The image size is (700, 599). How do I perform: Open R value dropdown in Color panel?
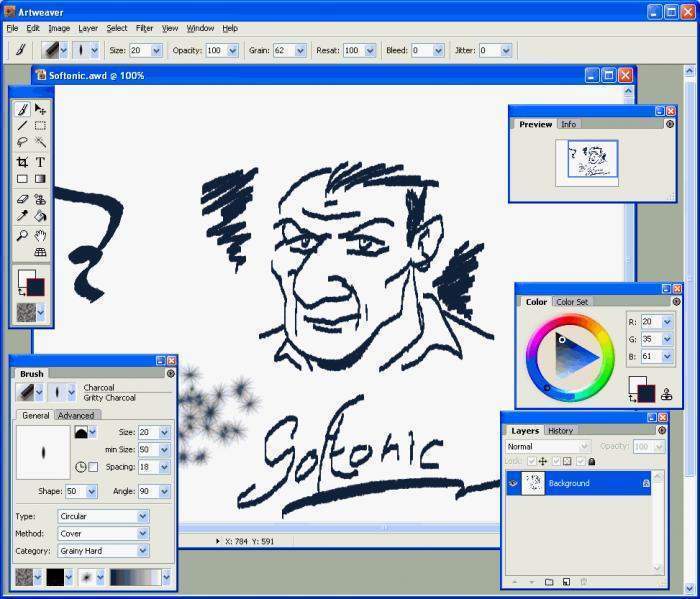[x=667, y=322]
